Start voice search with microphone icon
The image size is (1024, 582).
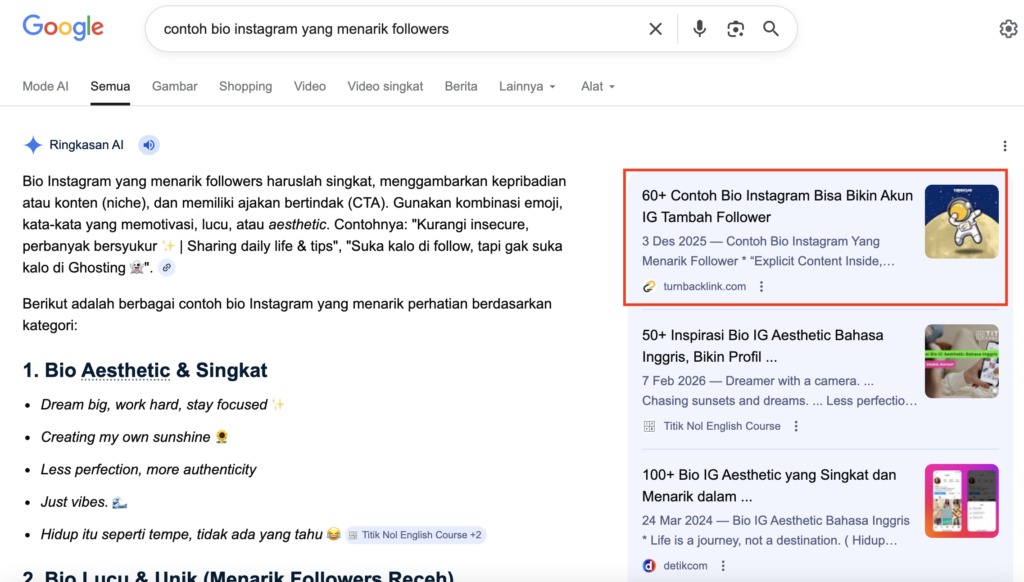[699, 29]
